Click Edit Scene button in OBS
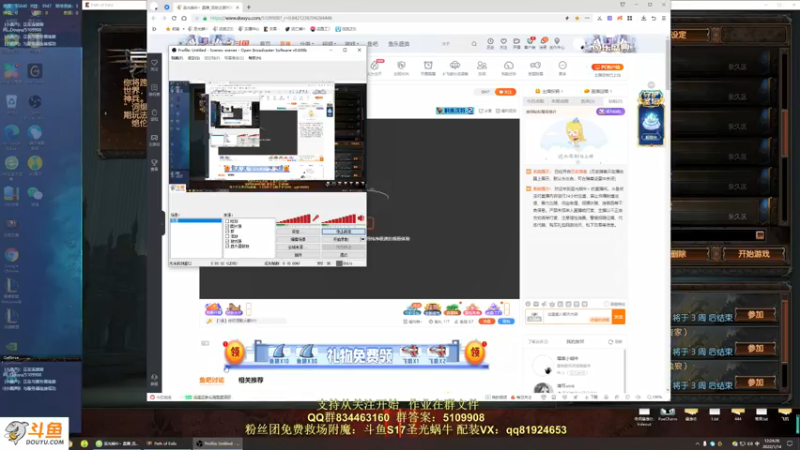 point(297,239)
